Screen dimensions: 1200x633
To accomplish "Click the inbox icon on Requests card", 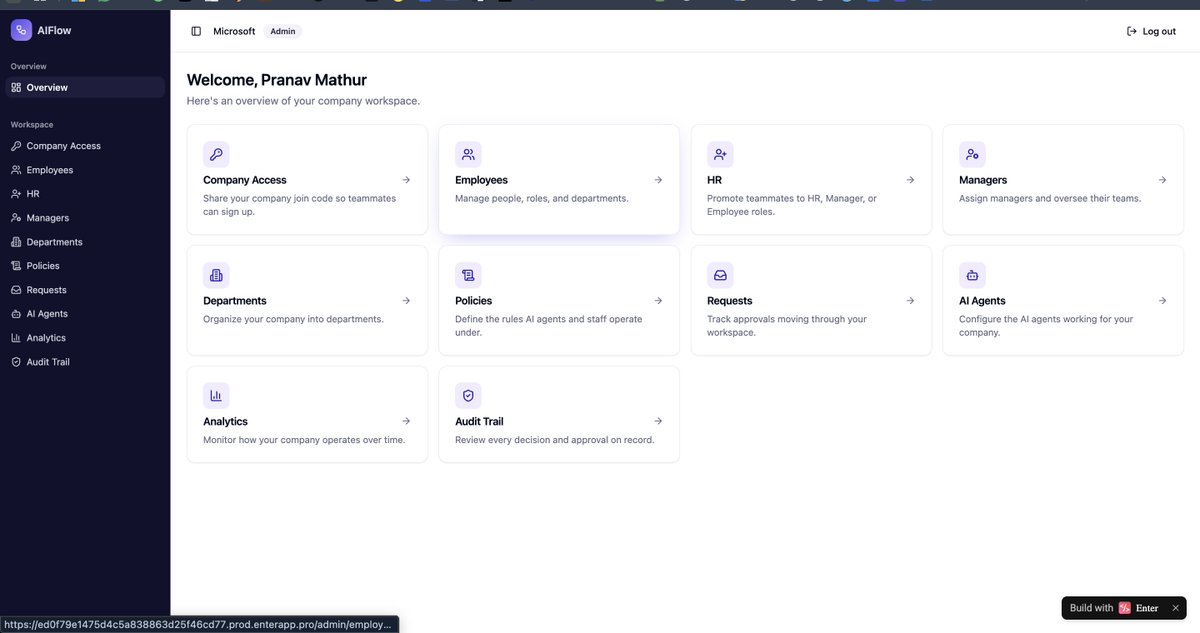I will point(720,275).
